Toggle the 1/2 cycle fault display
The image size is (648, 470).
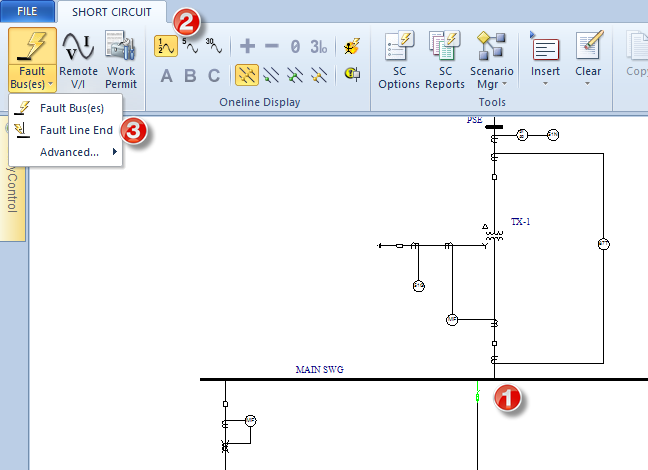[166, 46]
